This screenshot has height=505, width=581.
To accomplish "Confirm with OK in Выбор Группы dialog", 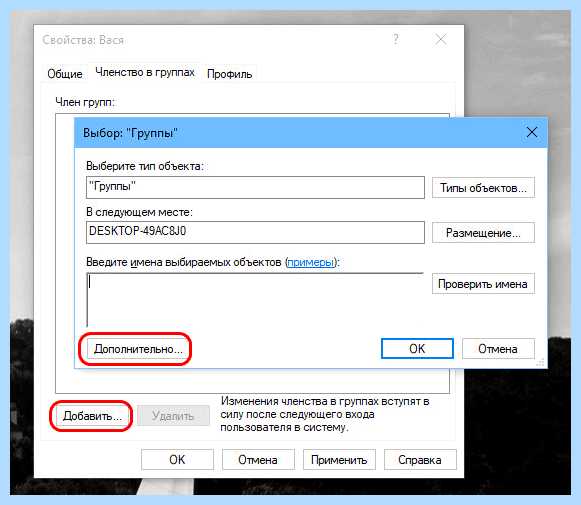I will 417,349.
